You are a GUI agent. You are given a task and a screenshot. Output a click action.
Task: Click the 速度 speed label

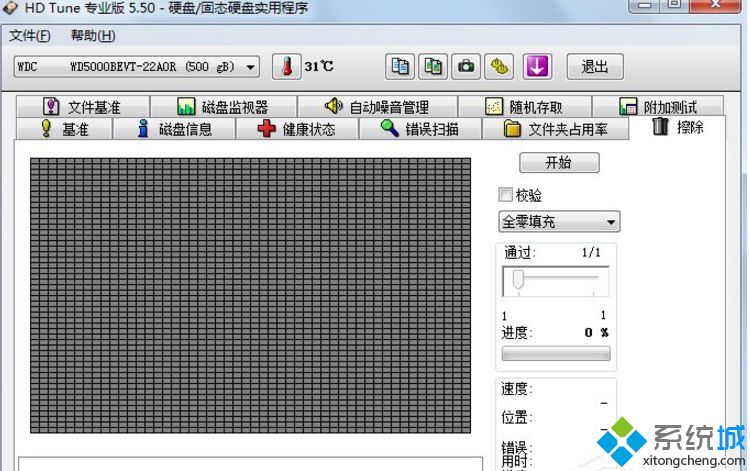coord(516,389)
